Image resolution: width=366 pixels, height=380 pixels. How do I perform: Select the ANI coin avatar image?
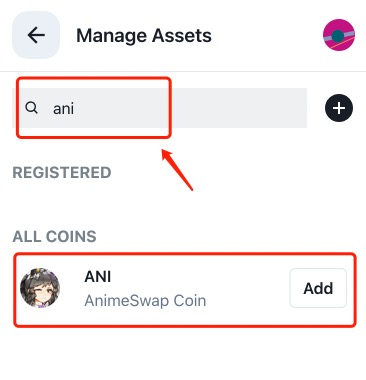point(40,288)
